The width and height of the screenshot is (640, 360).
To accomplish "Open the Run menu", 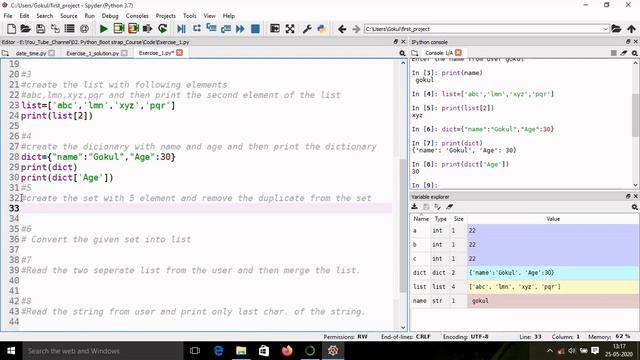I will coord(89,16).
